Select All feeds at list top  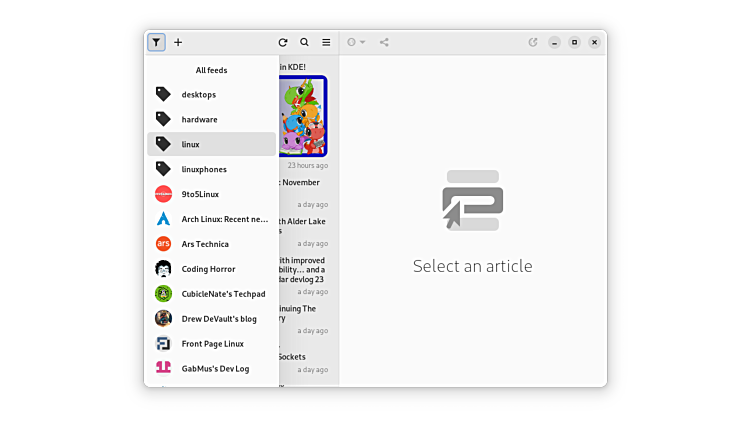[211, 70]
